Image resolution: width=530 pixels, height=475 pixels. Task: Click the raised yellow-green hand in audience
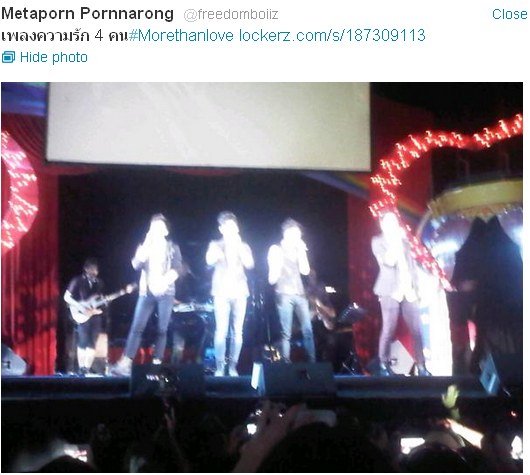coord(452,401)
